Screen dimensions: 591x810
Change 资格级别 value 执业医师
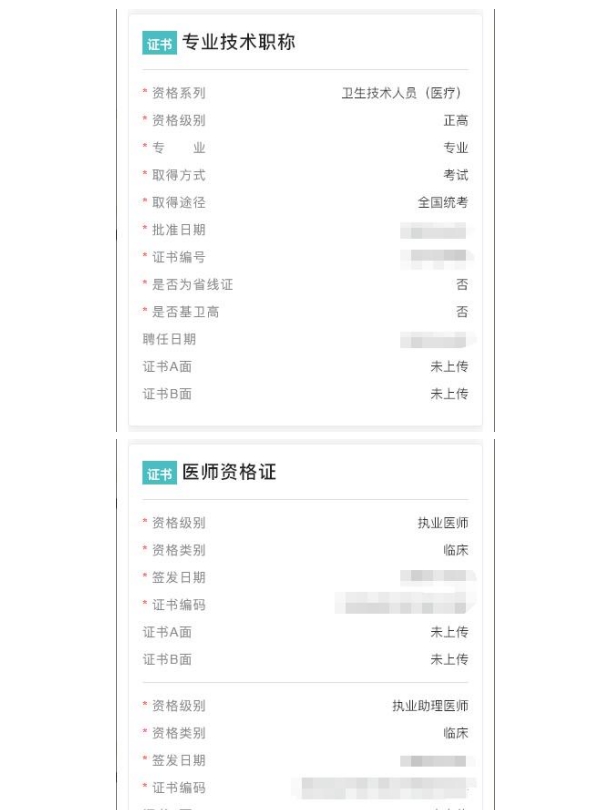(443, 523)
